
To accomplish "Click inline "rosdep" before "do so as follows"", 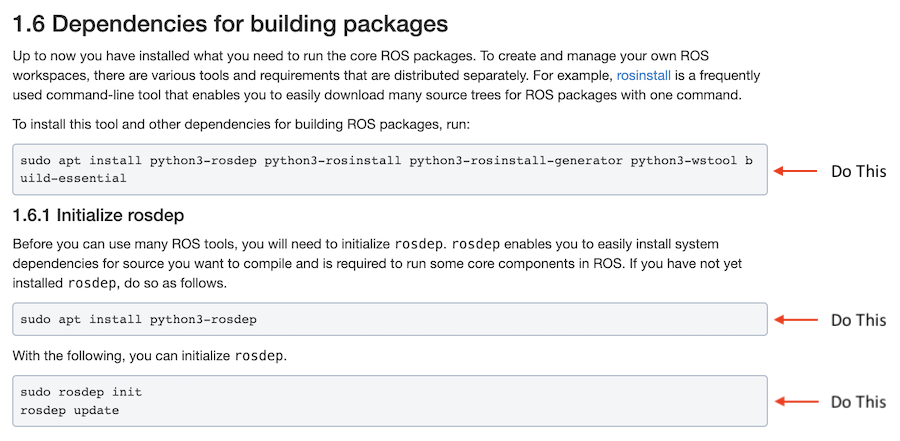I will [94, 283].
